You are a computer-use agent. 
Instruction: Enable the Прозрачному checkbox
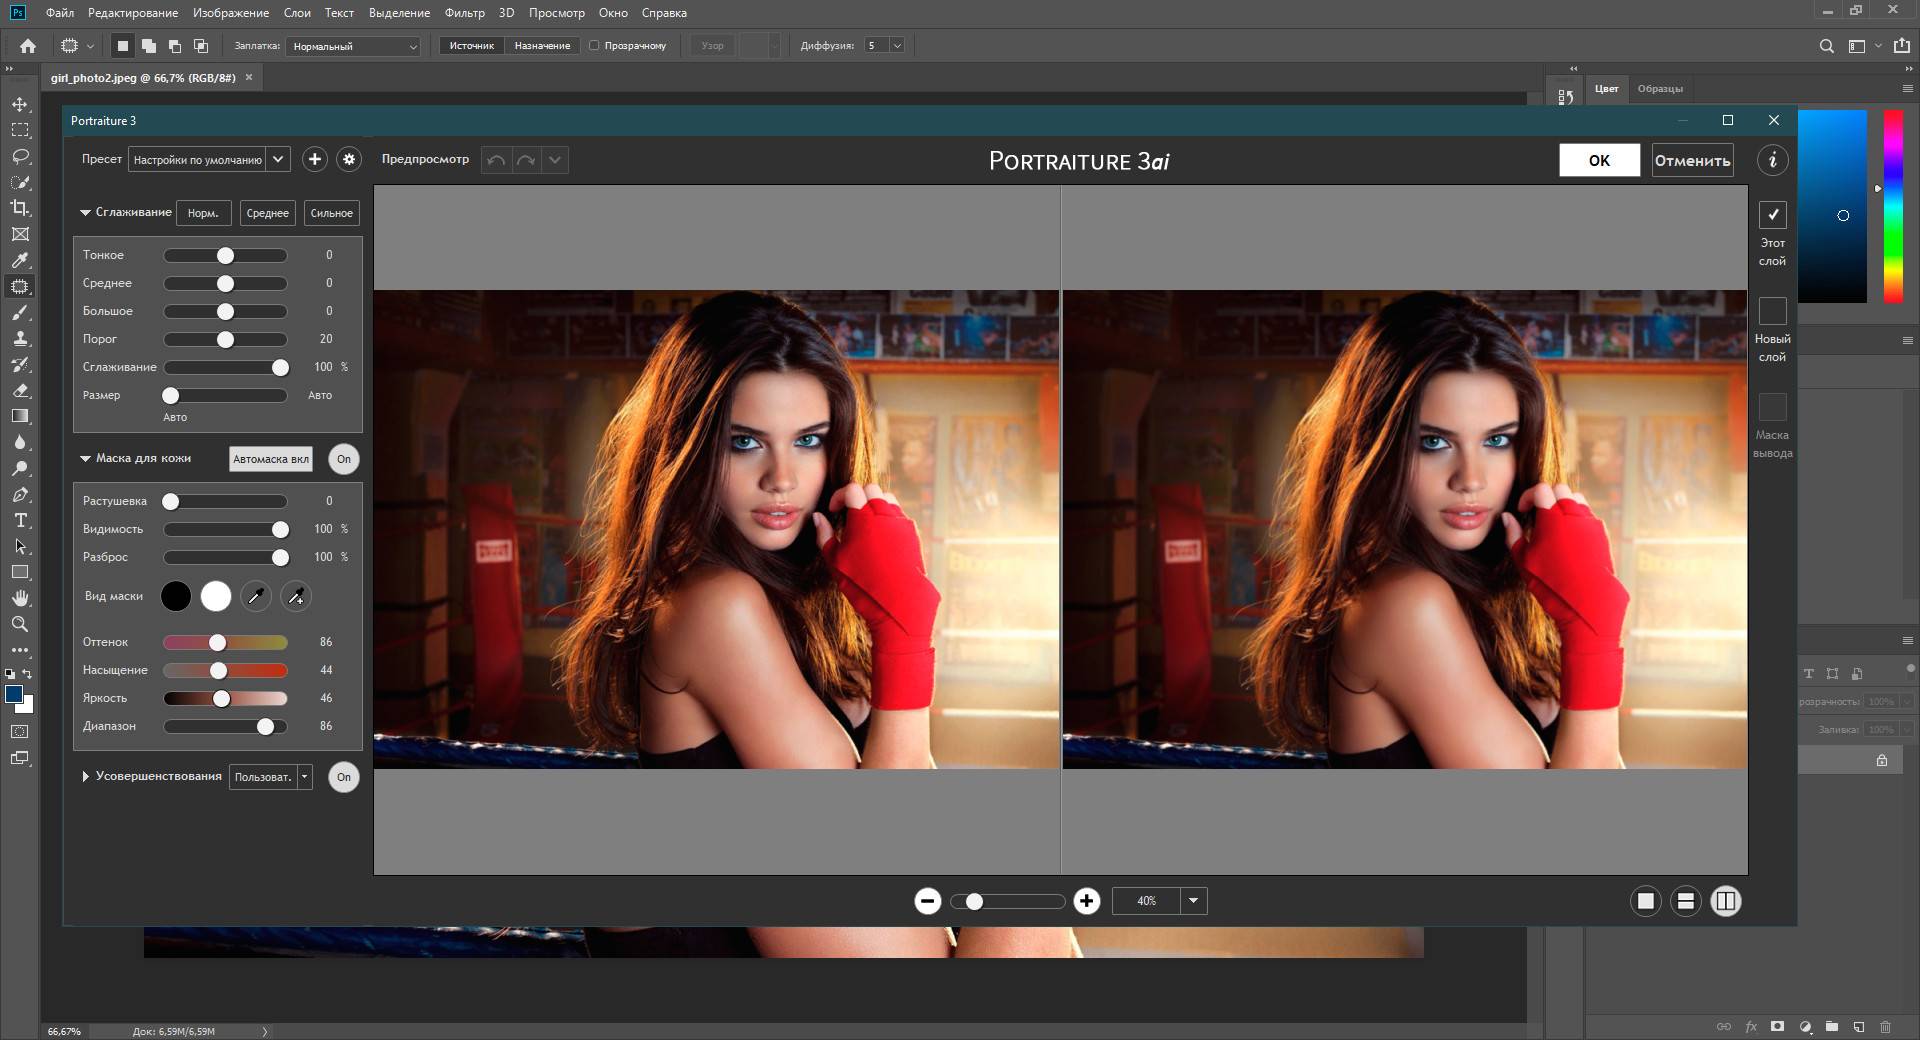tap(594, 46)
